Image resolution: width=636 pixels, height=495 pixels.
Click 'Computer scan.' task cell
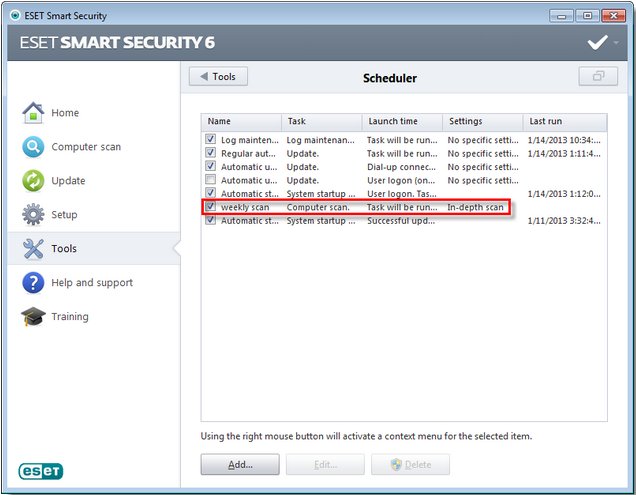click(x=318, y=207)
